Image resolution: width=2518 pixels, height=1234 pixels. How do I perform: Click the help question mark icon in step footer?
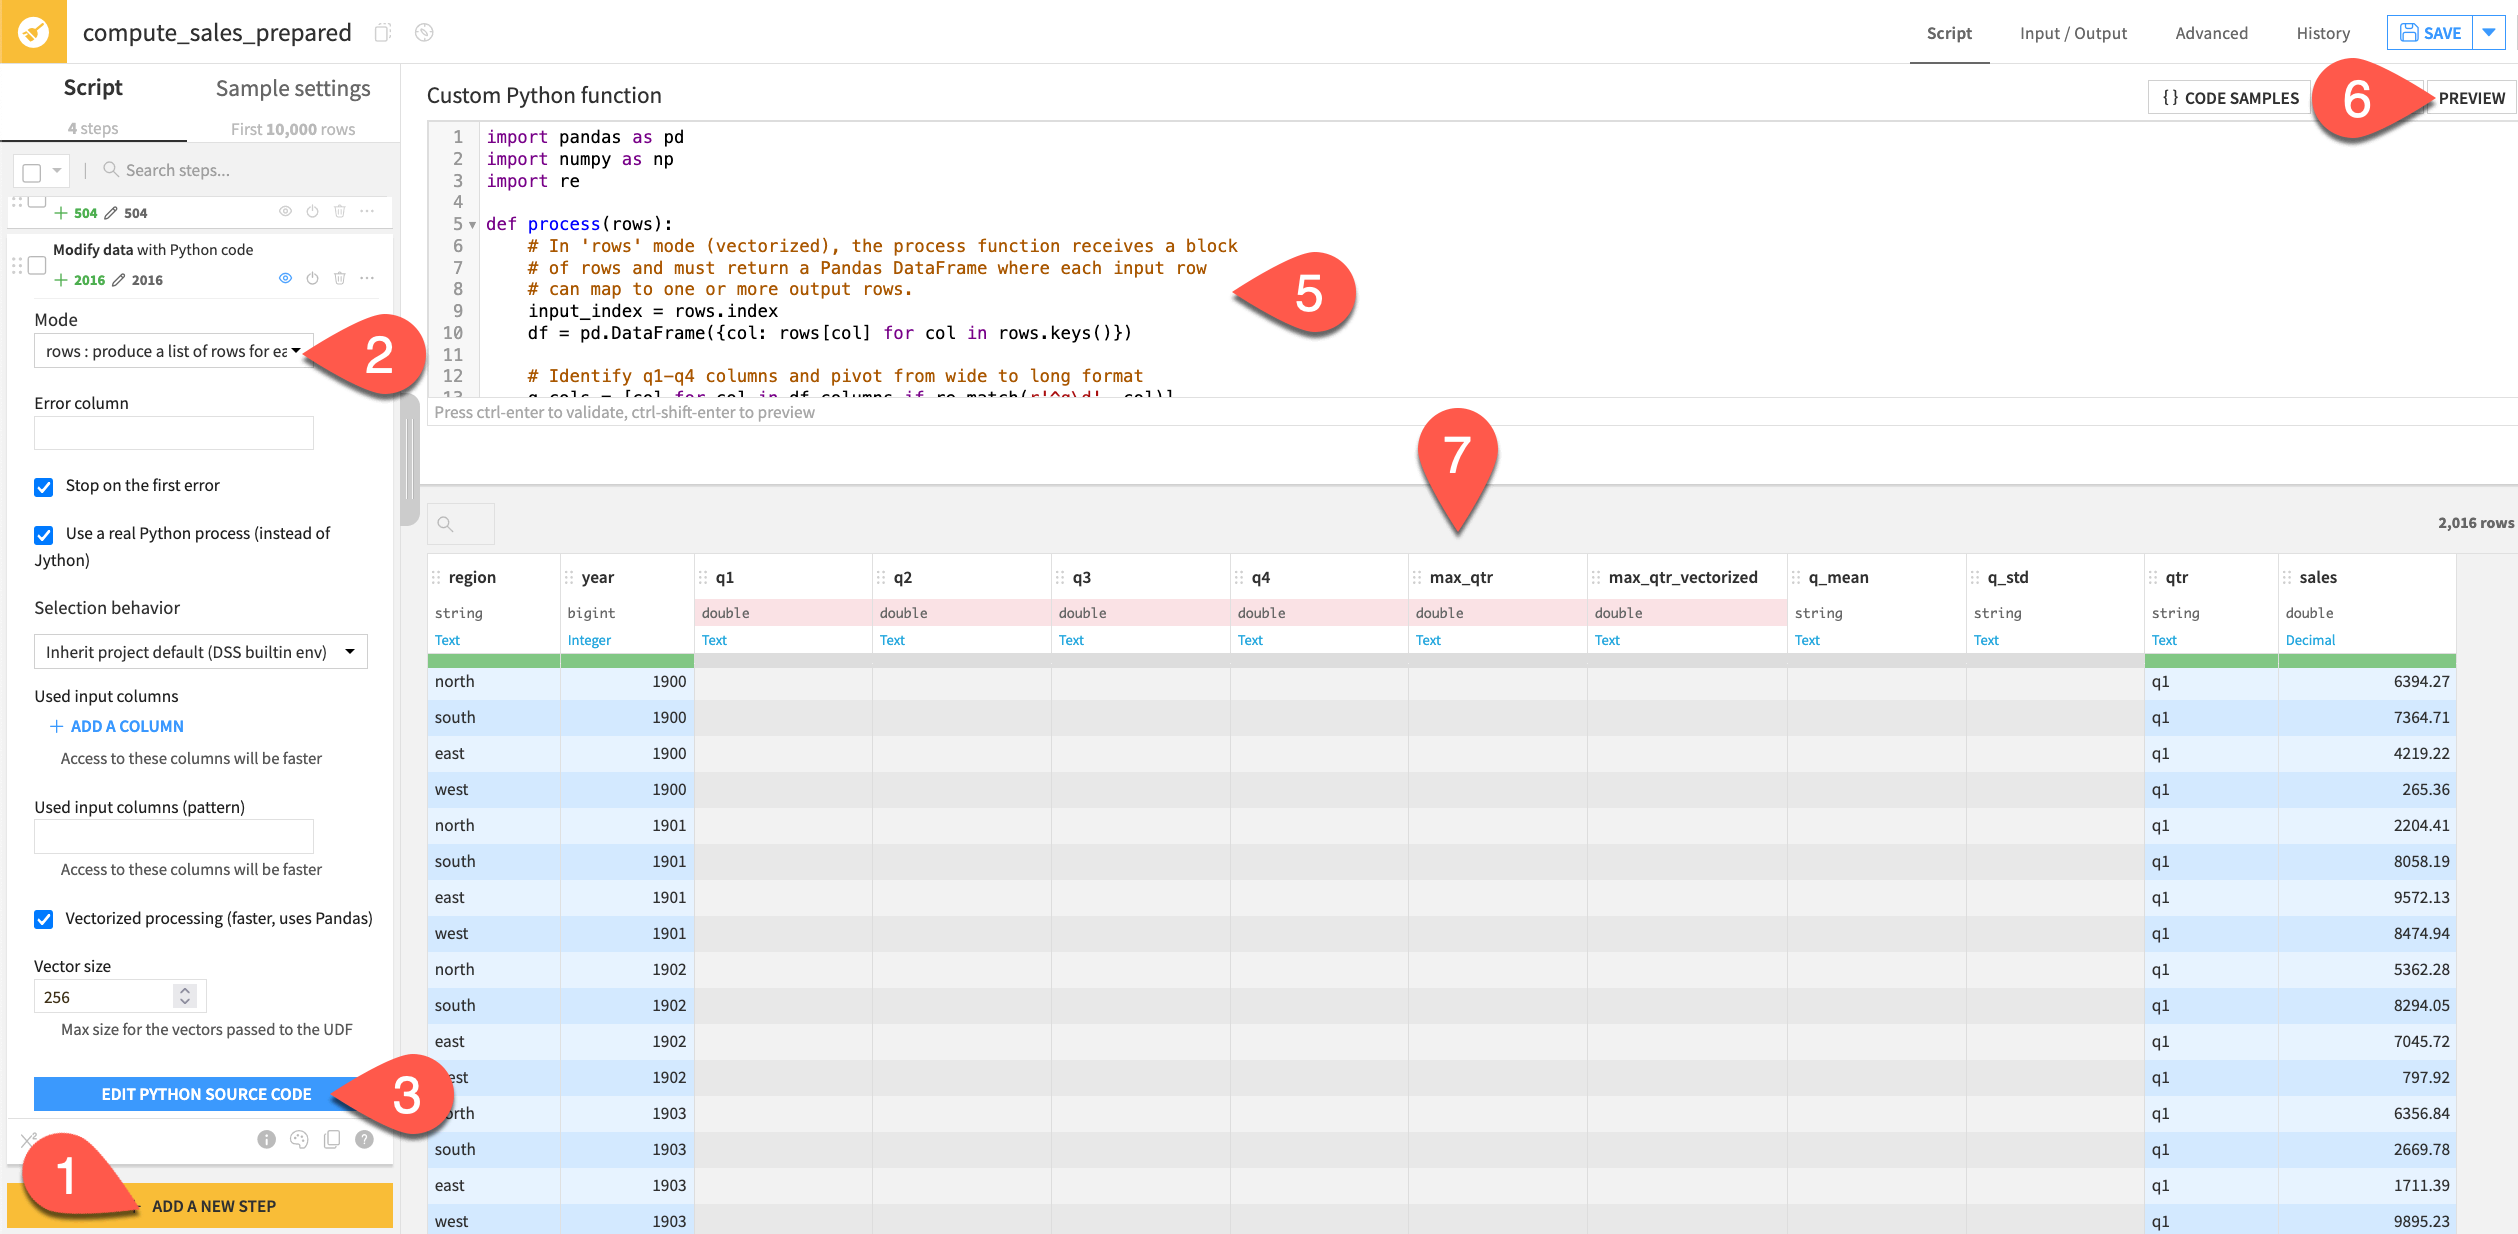(364, 1139)
